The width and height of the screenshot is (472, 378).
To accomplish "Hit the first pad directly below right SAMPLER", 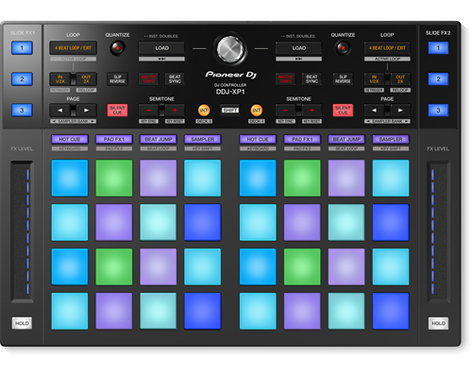I will pyautogui.click(x=391, y=178).
